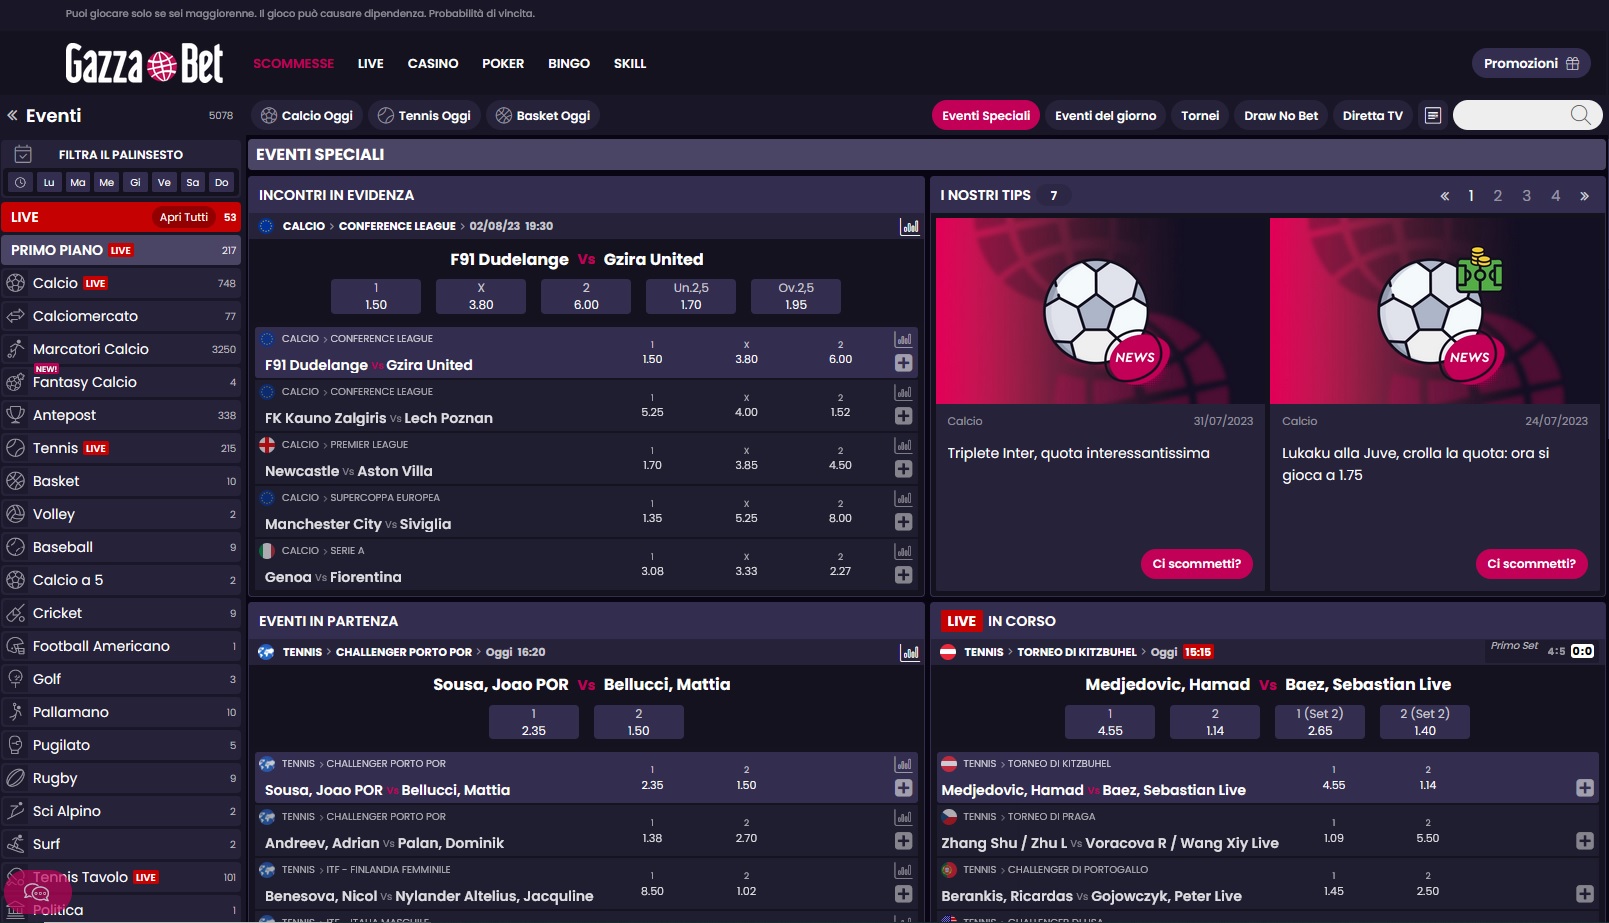The image size is (1609, 923).
Task: Click the search input field
Action: coord(1511,115)
